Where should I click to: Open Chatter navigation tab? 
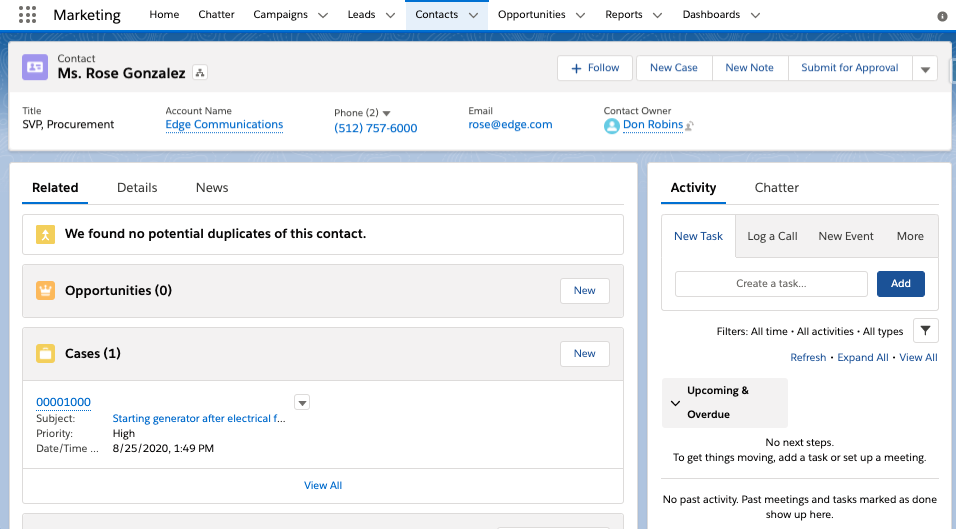216,15
